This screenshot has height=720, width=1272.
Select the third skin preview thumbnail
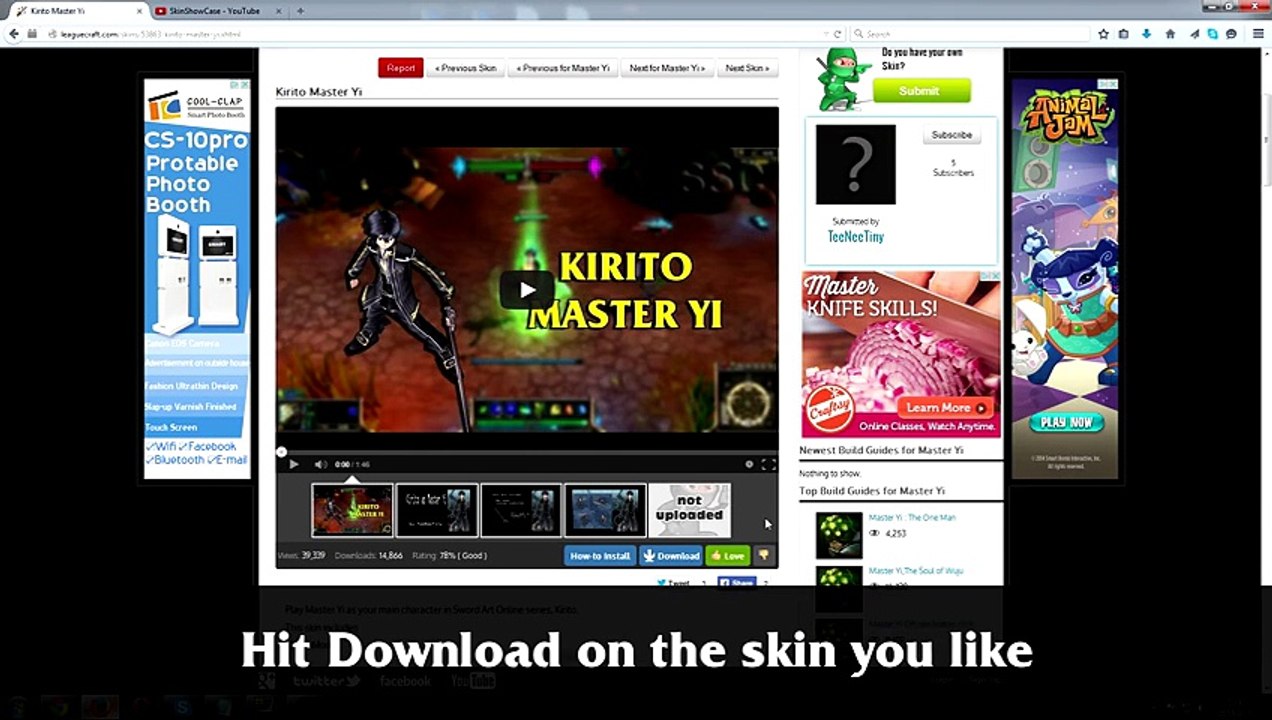point(521,510)
